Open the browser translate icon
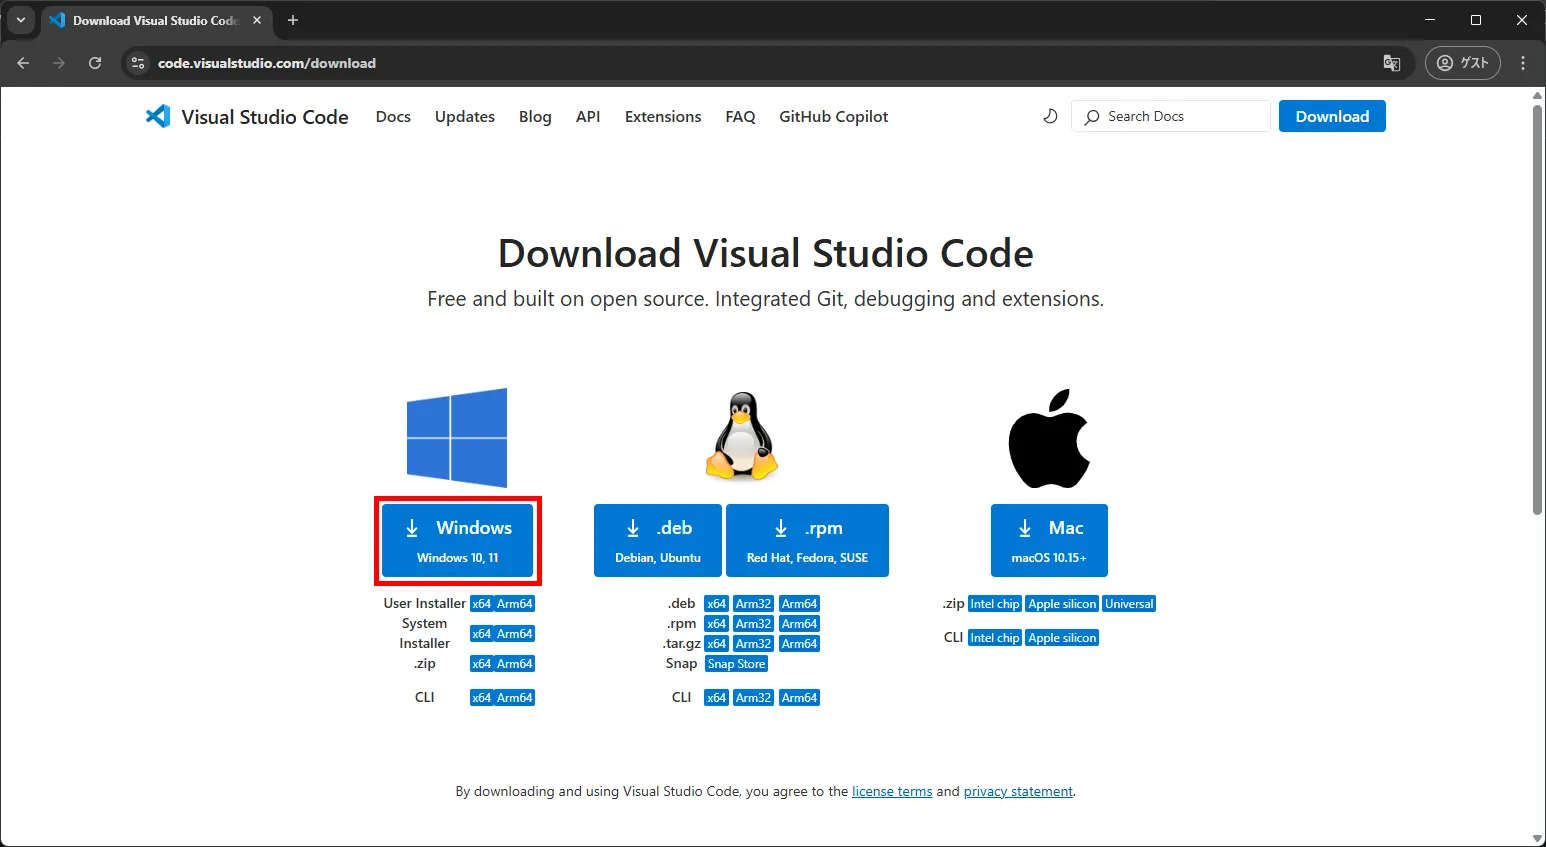 coord(1391,63)
